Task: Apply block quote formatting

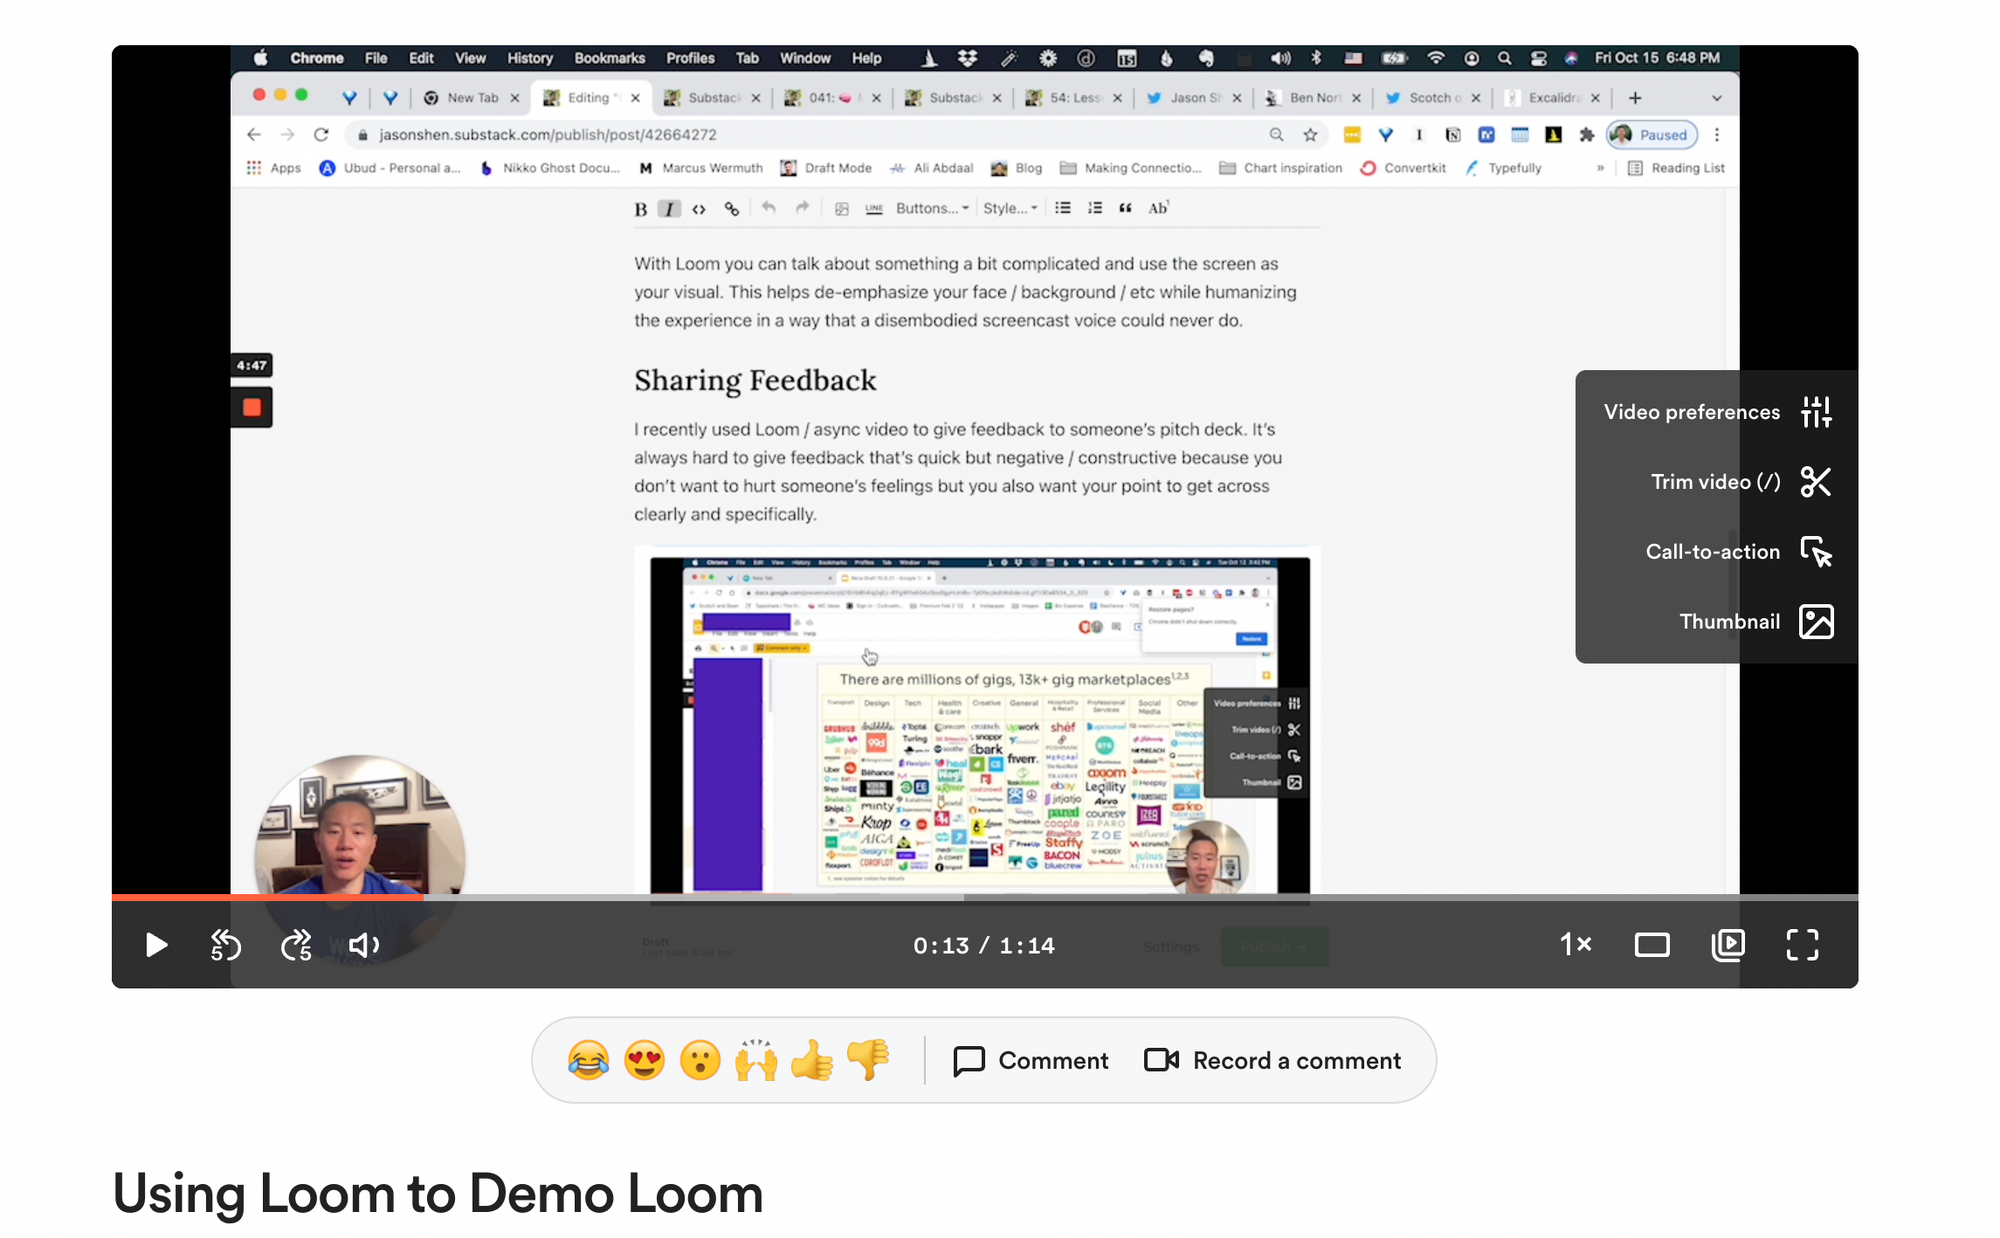Action: pos(1126,208)
